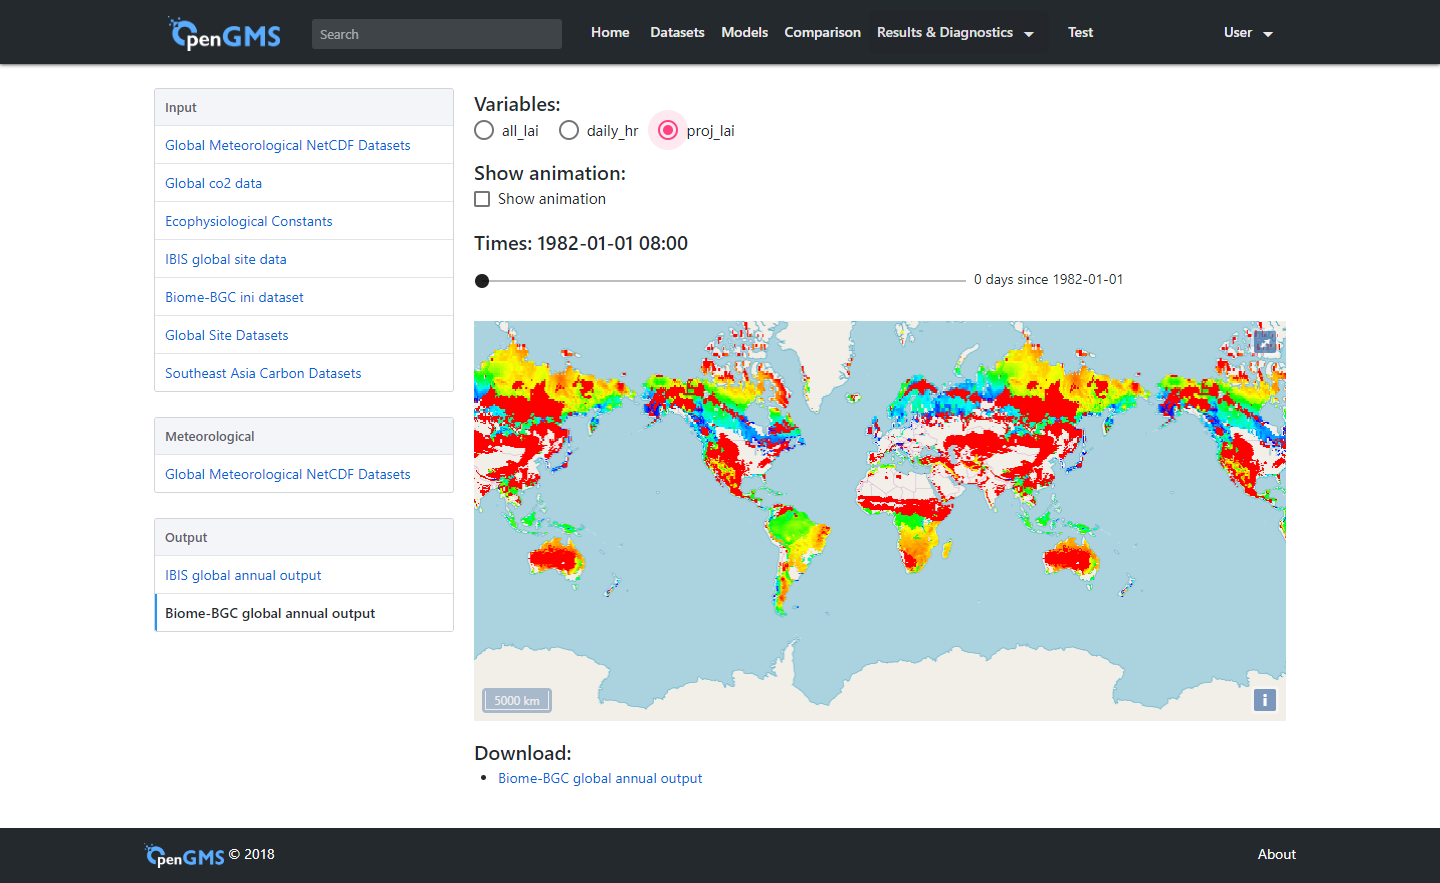The height and width of the screenshot is (883, 1440).
Task: Open the Datasets menu item
Action: [677, 32]
